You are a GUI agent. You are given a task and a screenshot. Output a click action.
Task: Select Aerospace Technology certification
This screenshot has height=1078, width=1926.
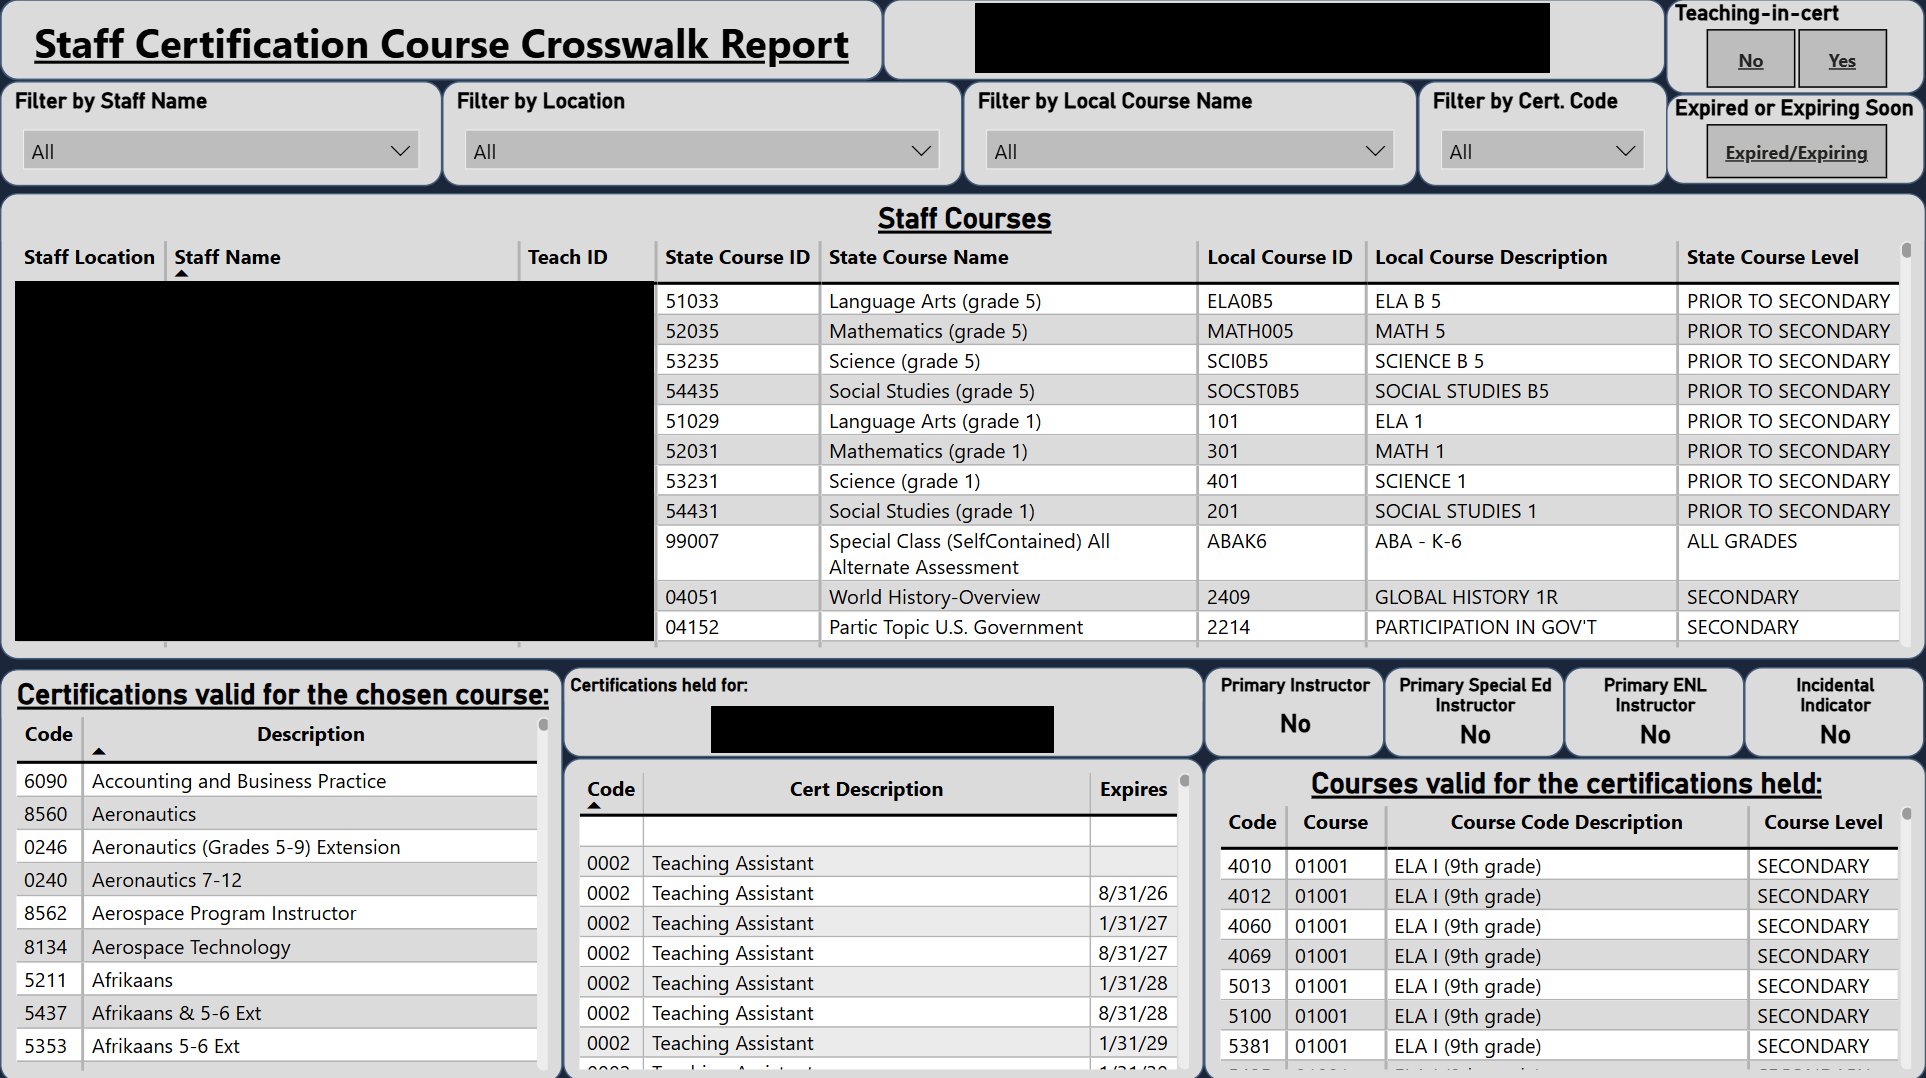191,947
